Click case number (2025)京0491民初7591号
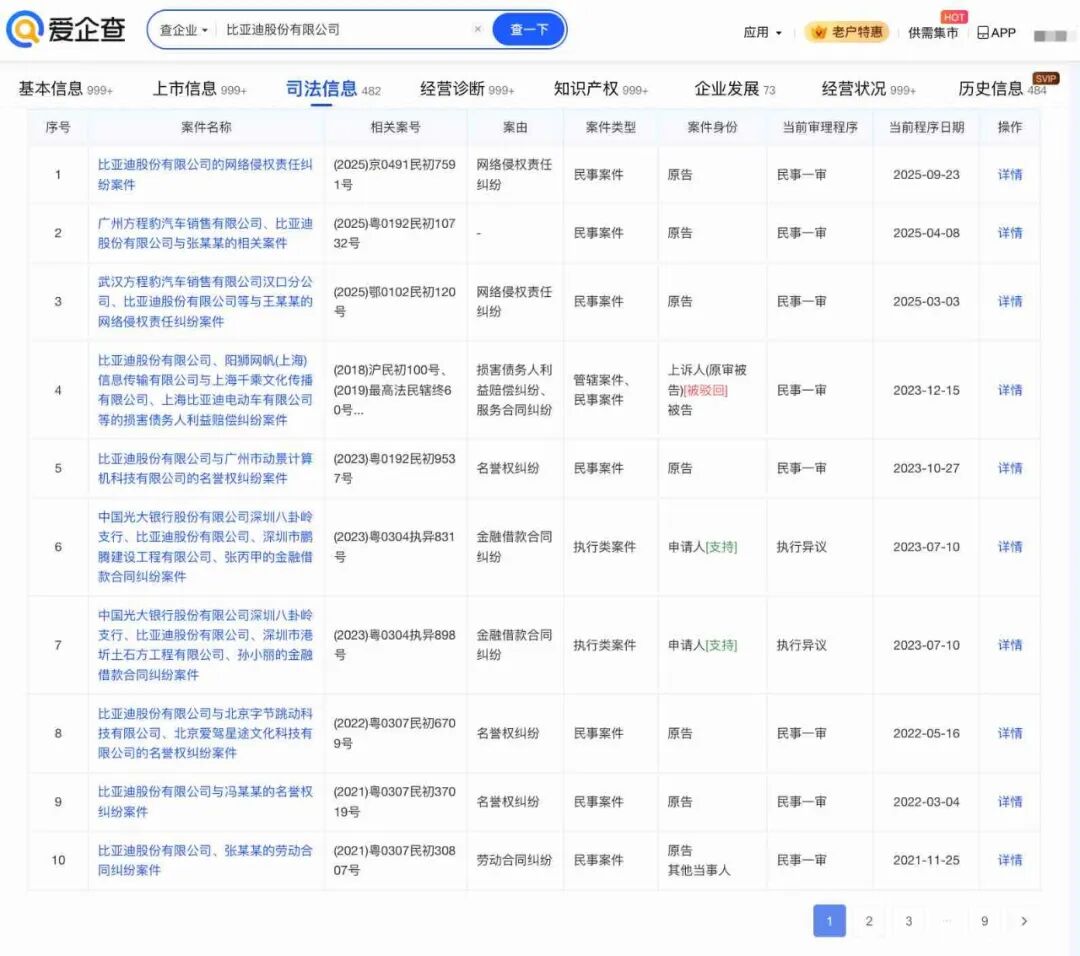 point(395,174)
